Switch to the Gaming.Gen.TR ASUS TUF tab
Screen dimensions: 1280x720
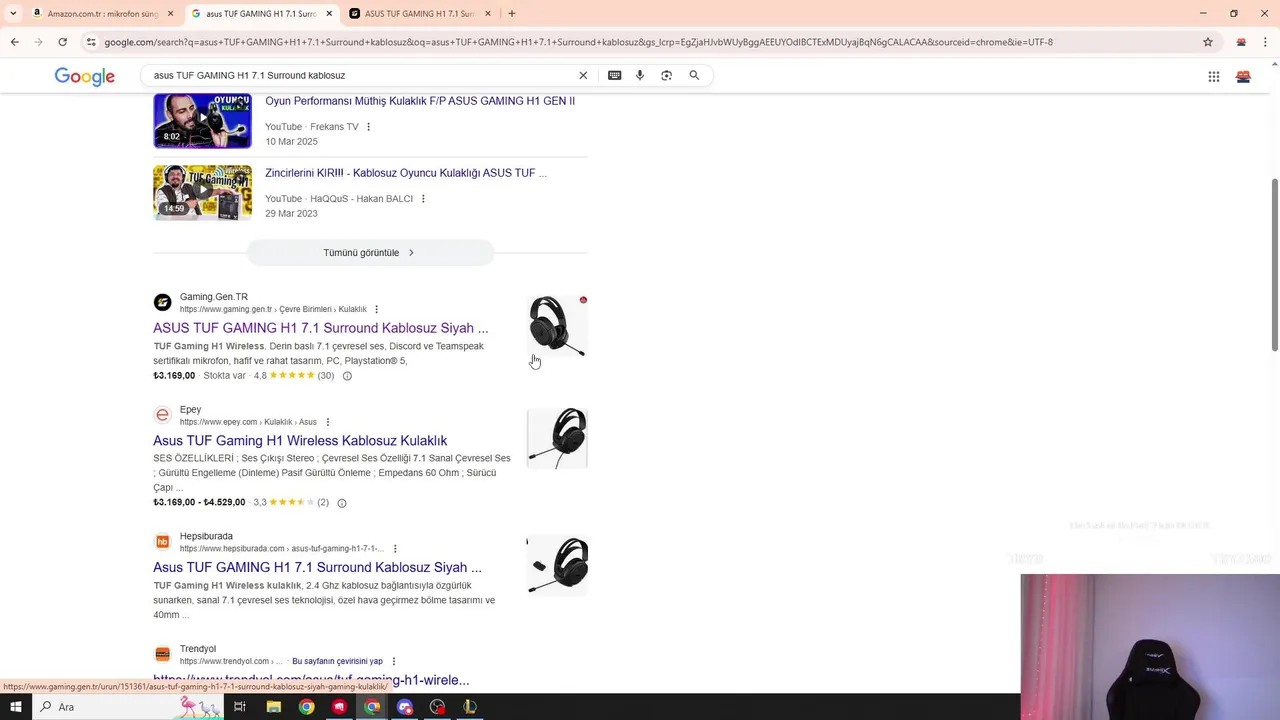click(420, 14)
